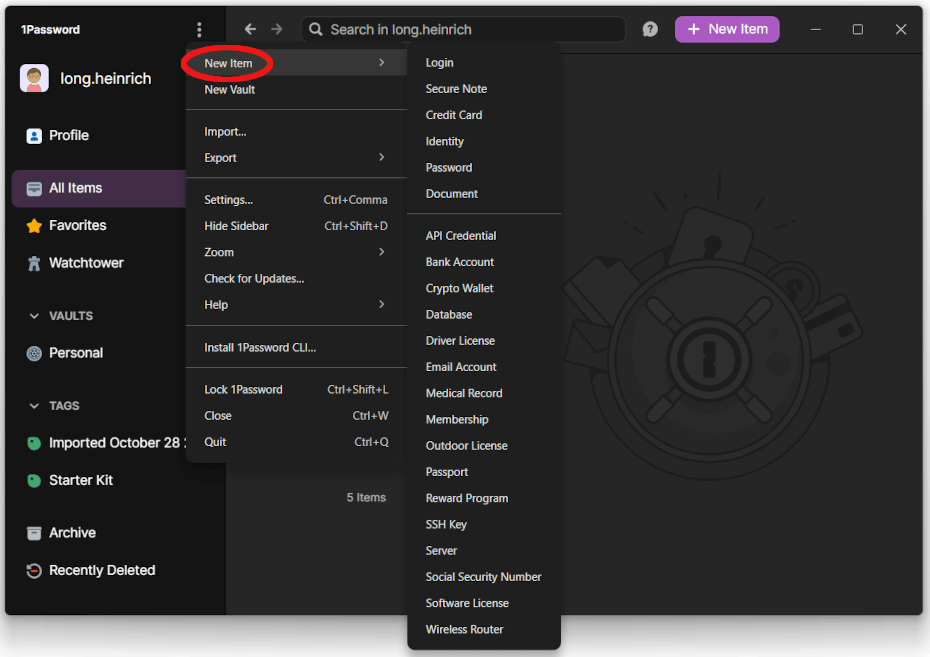Click the long.heinrich account avatar
The width and height of the screenshot is (930, 657).
tap(34, 78)
